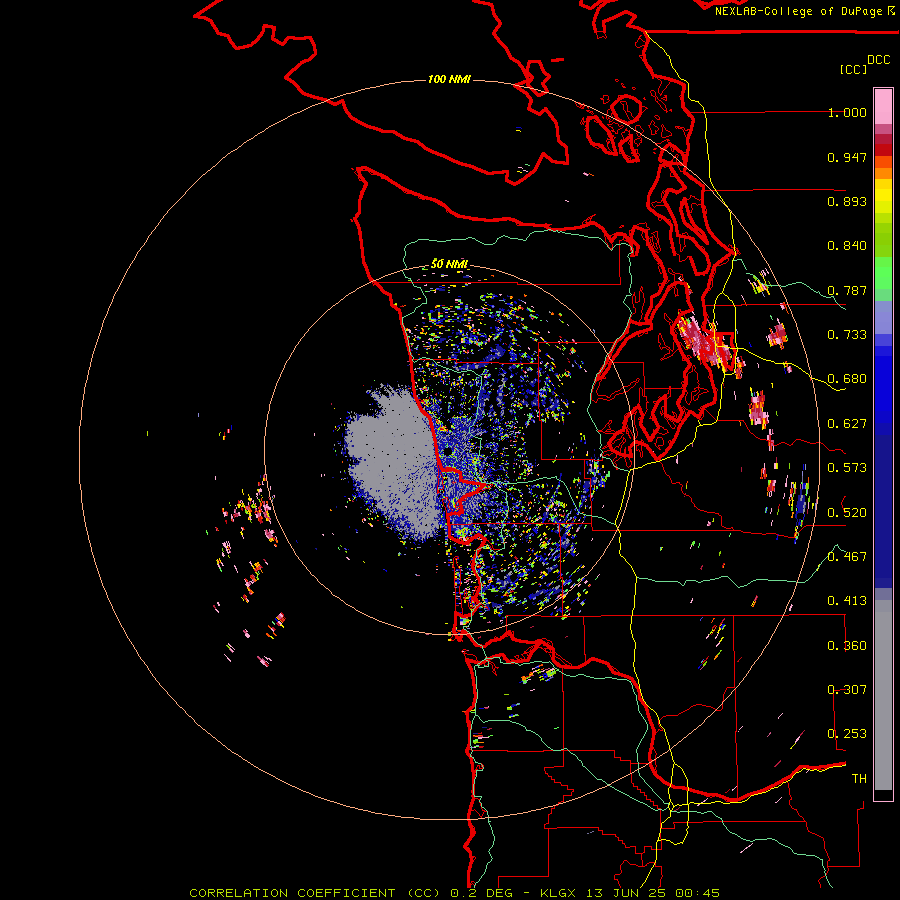Select the 0.893 scale value
The image size is (900, 900).
pyautogui.click(x=847, y=201)
